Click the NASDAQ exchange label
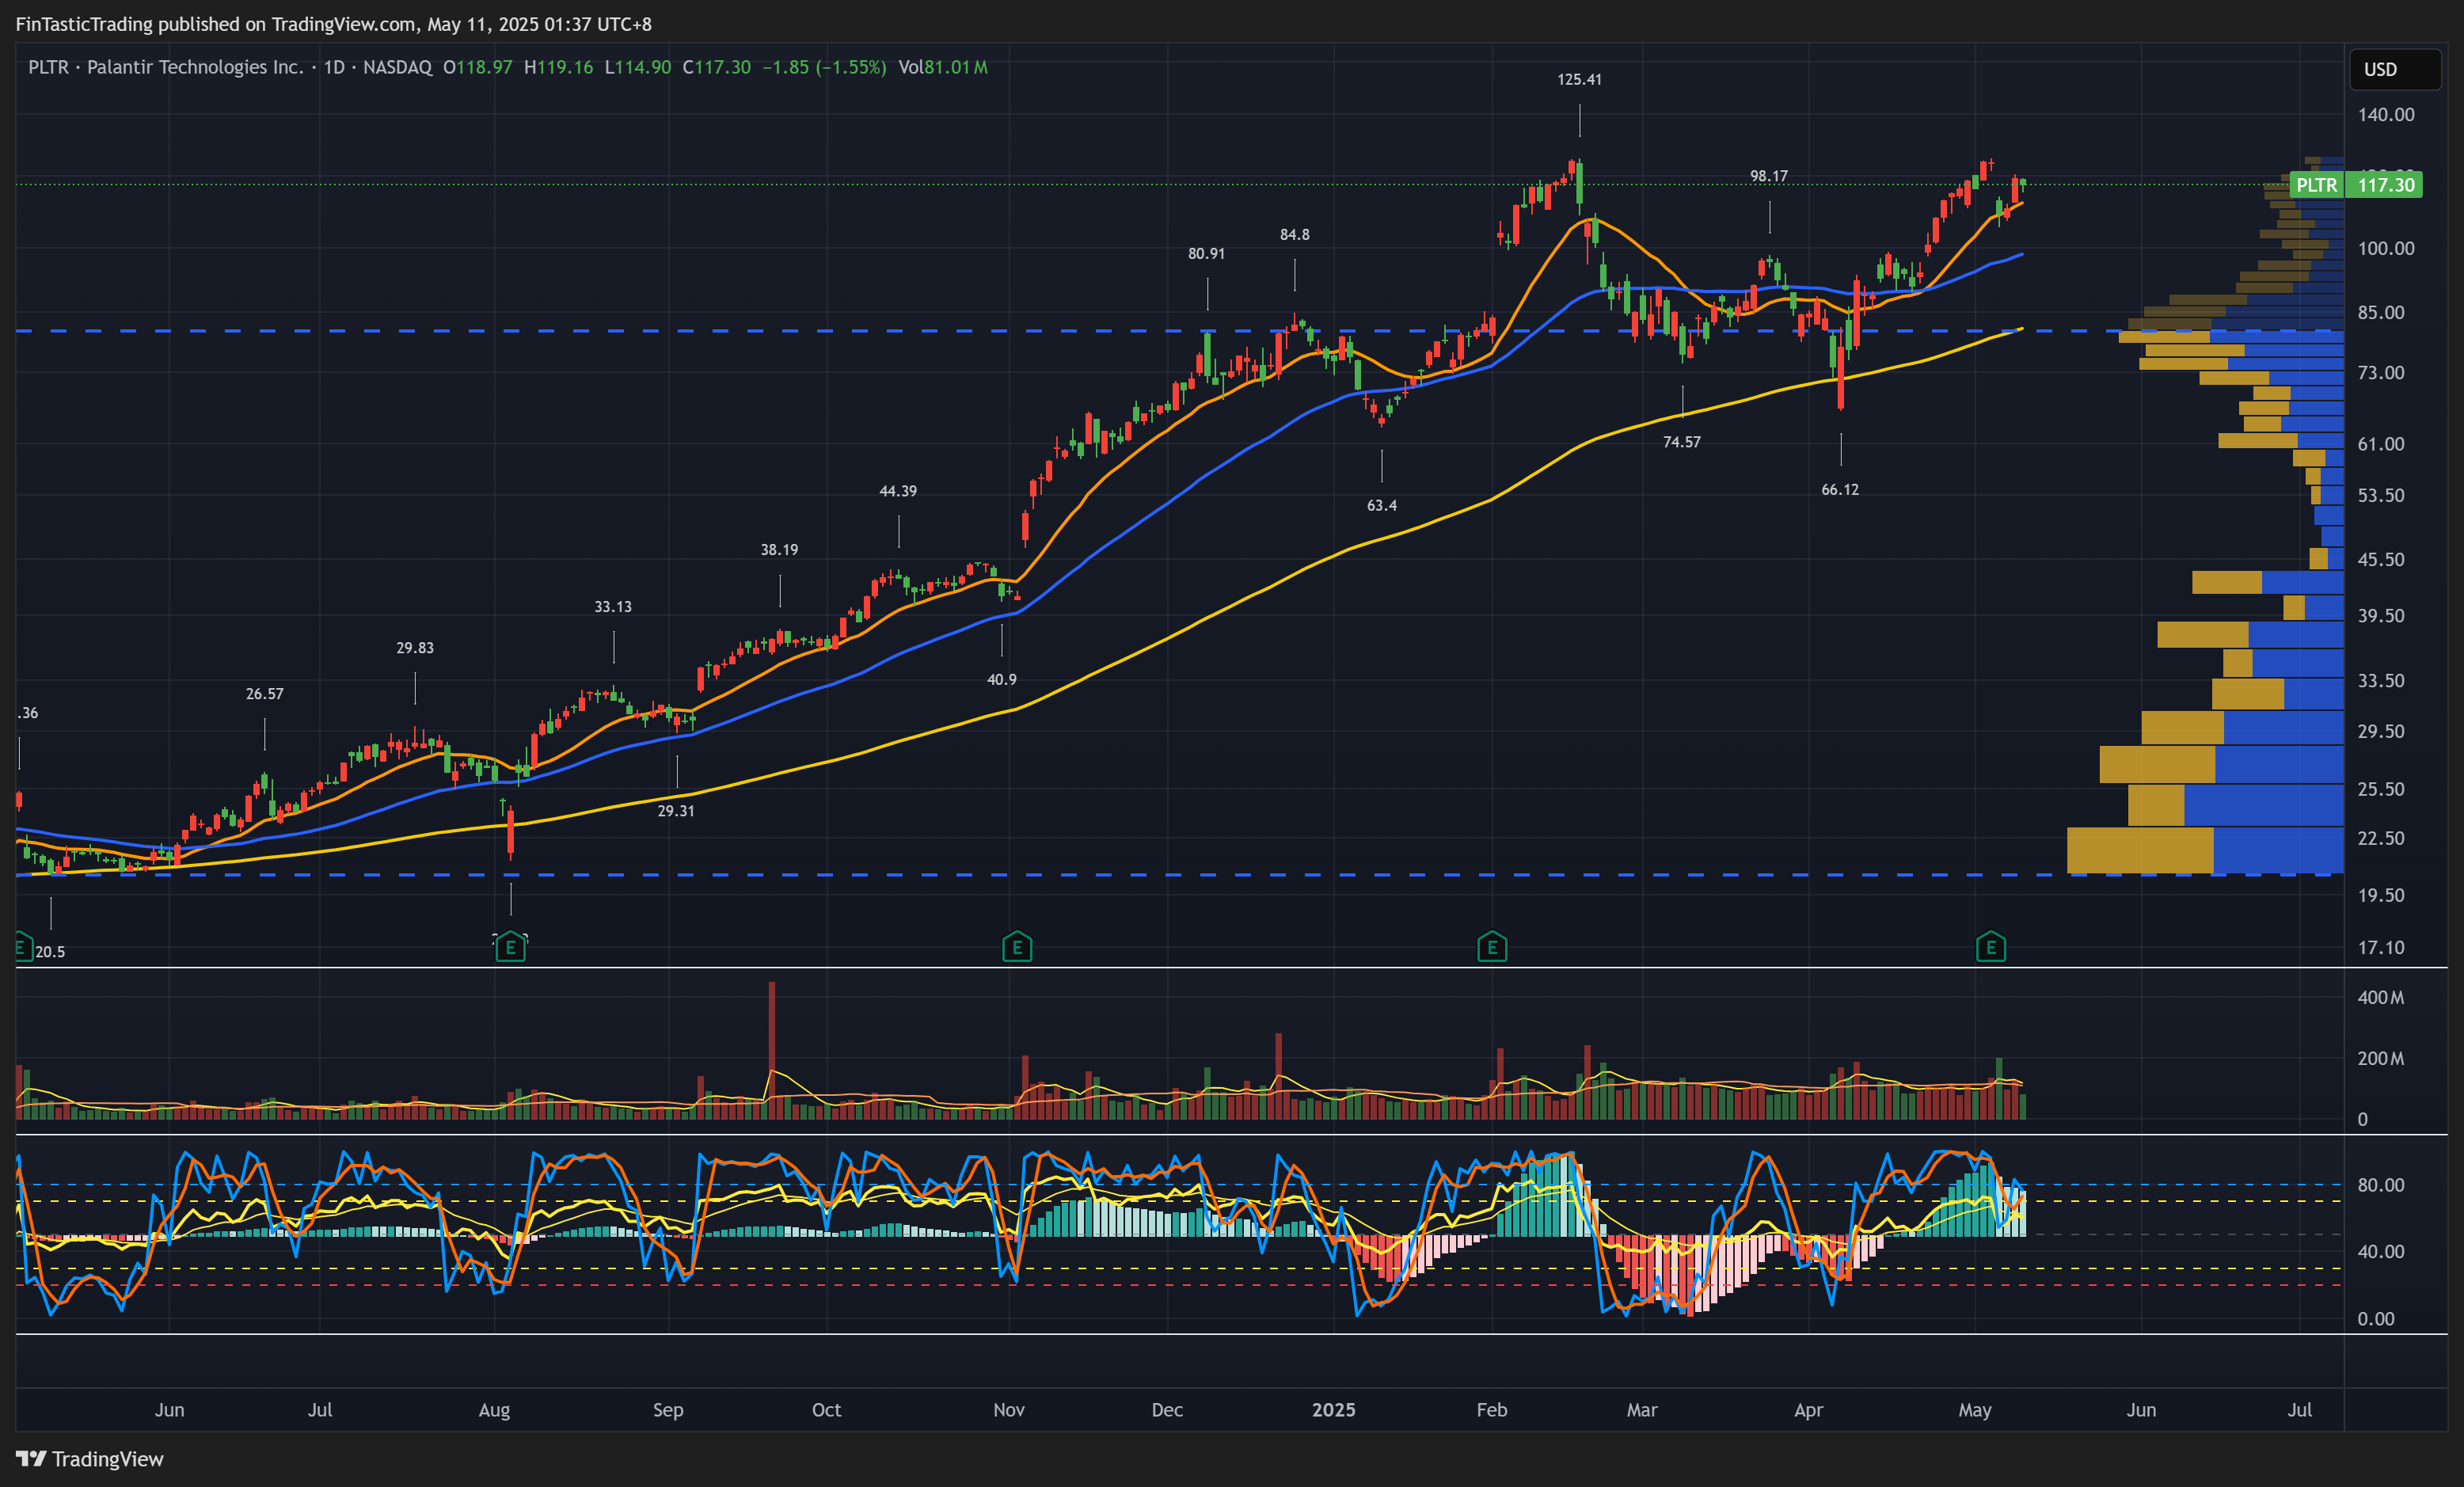The width and height of the screenshot is (2464, 1487). 397,67
